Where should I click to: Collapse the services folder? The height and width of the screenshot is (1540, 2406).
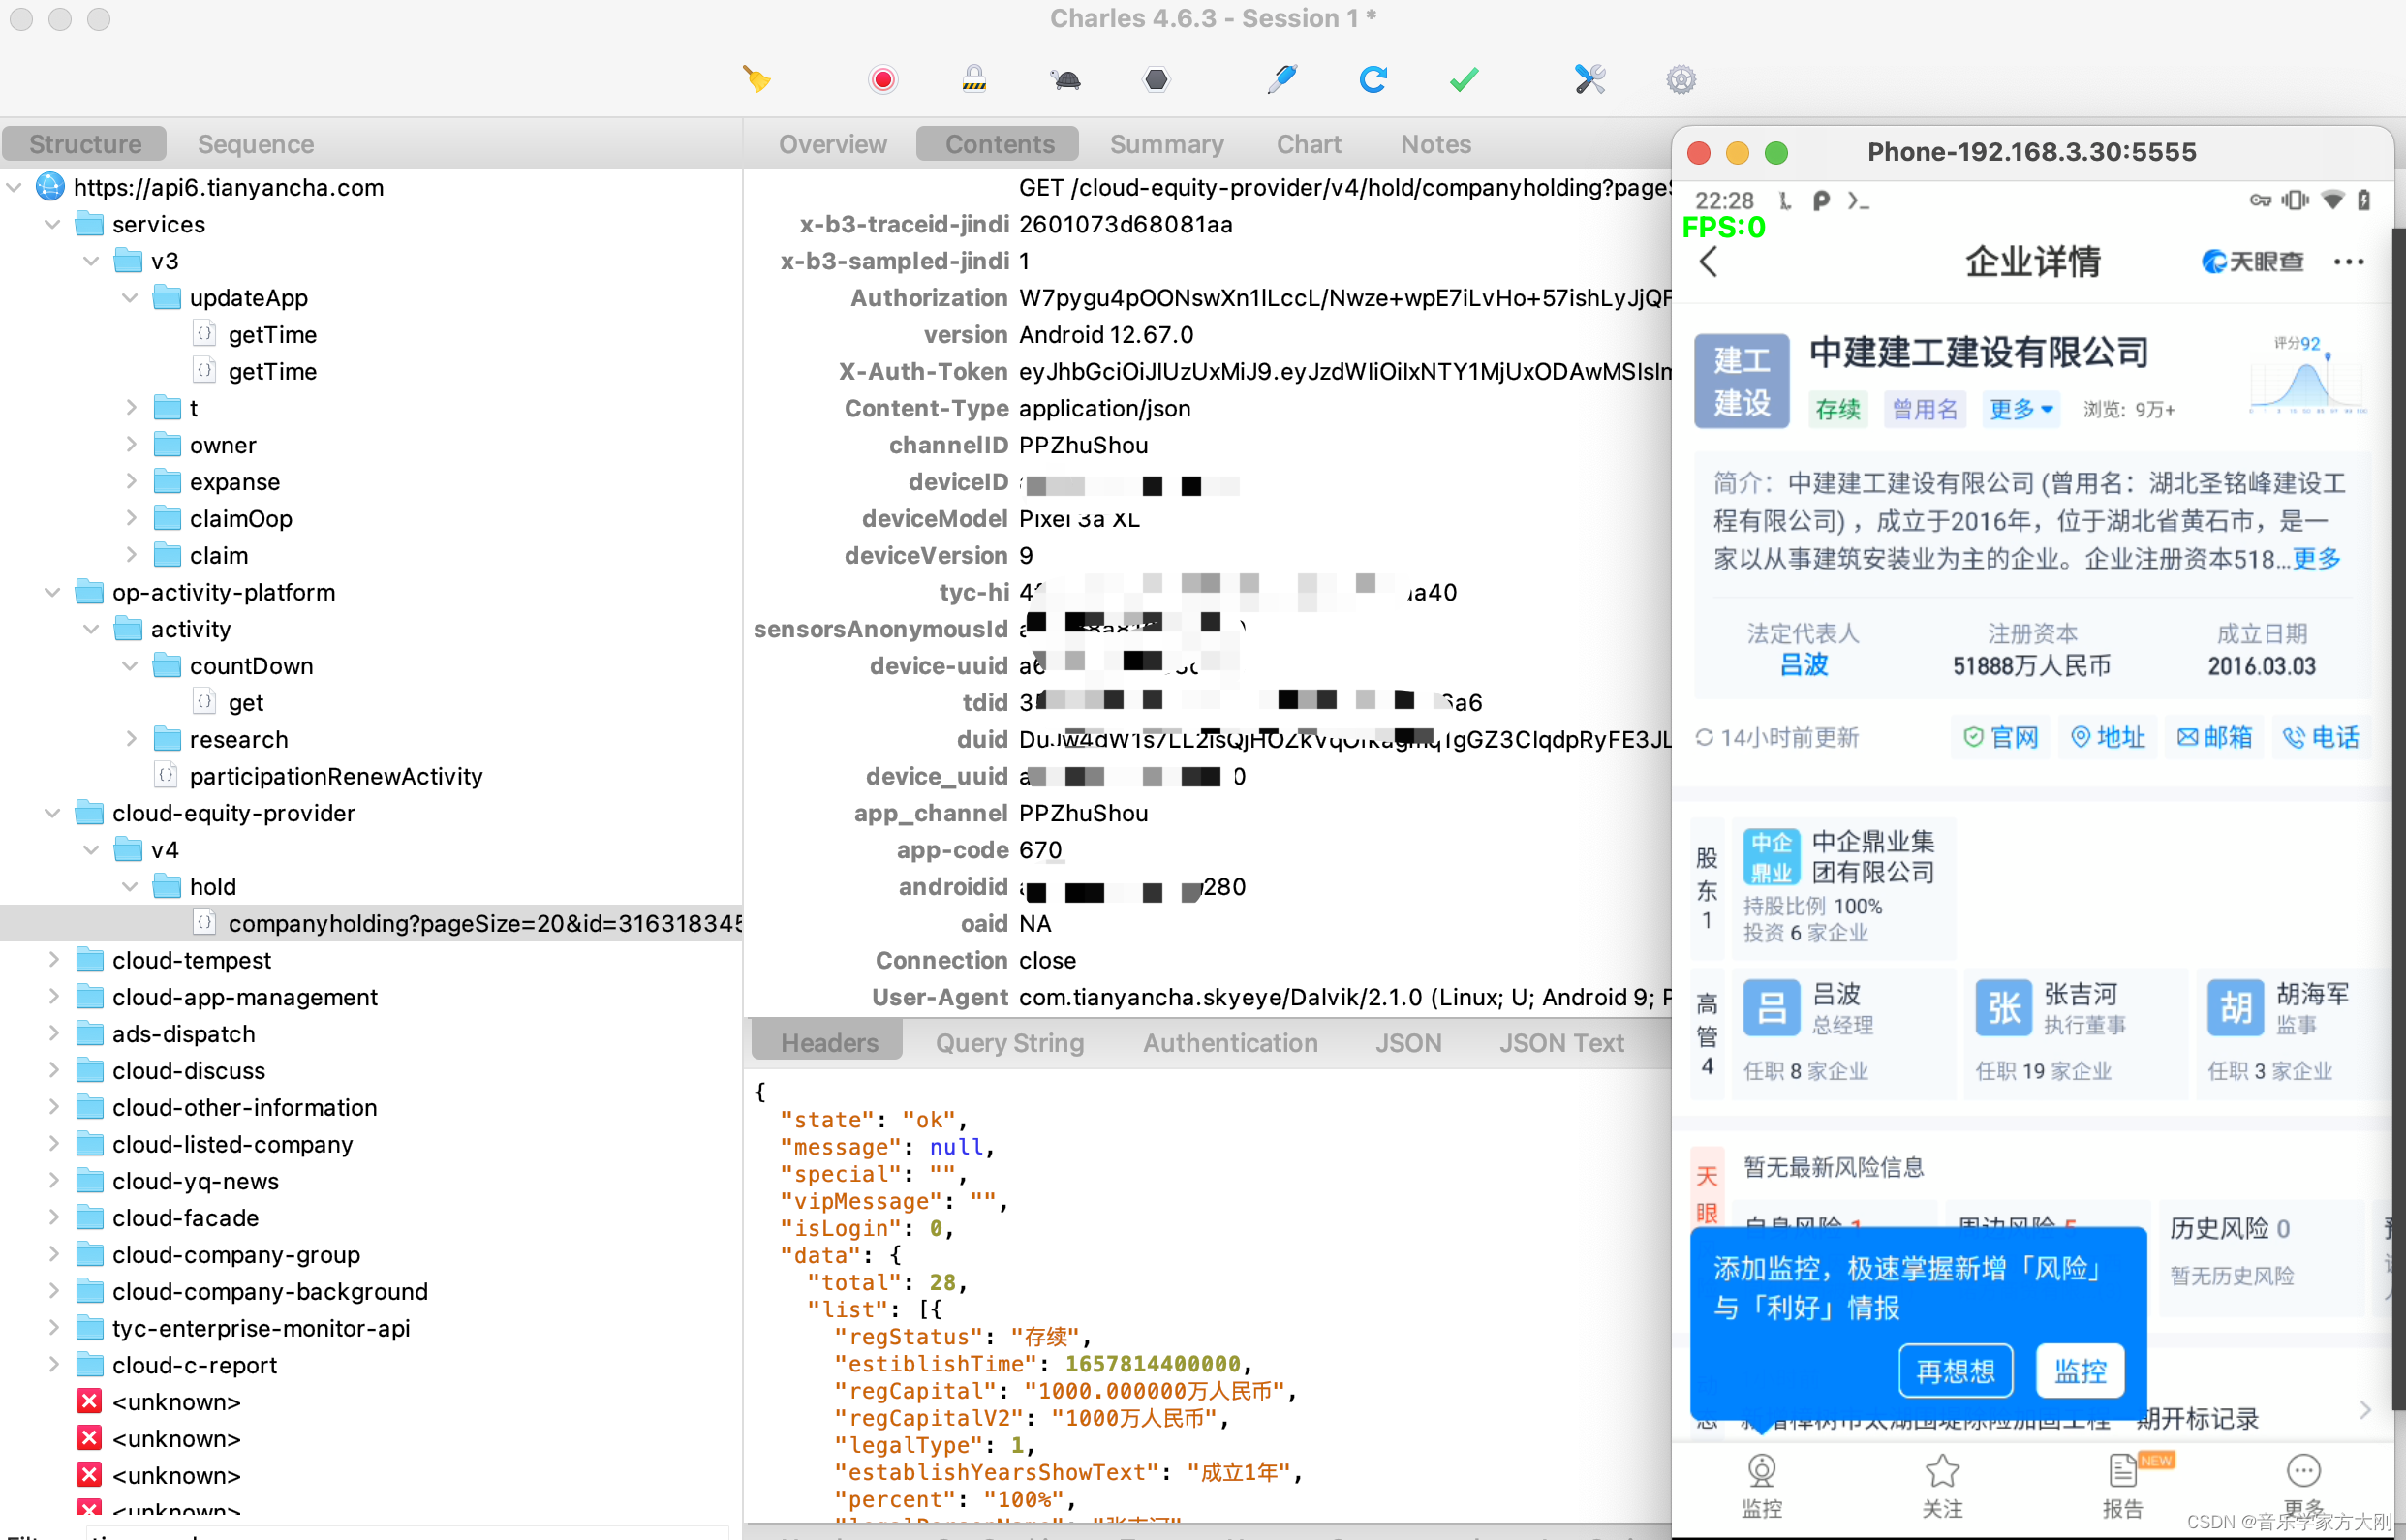(52, 224)
